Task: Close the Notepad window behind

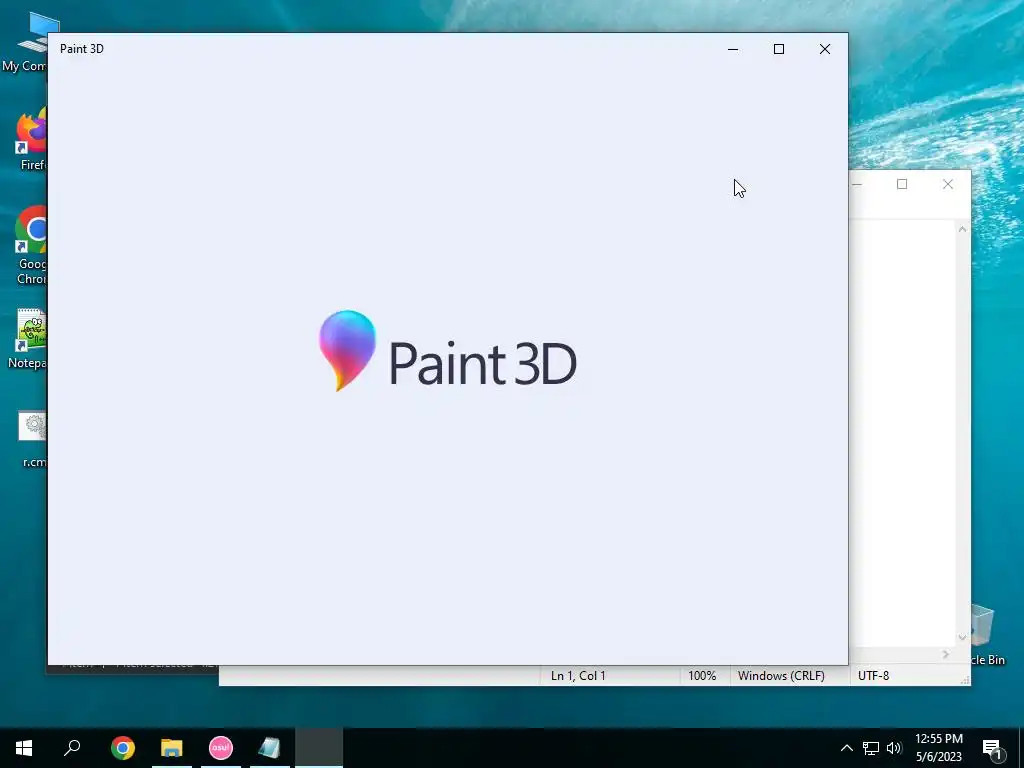Action: (x=948, y=185)
